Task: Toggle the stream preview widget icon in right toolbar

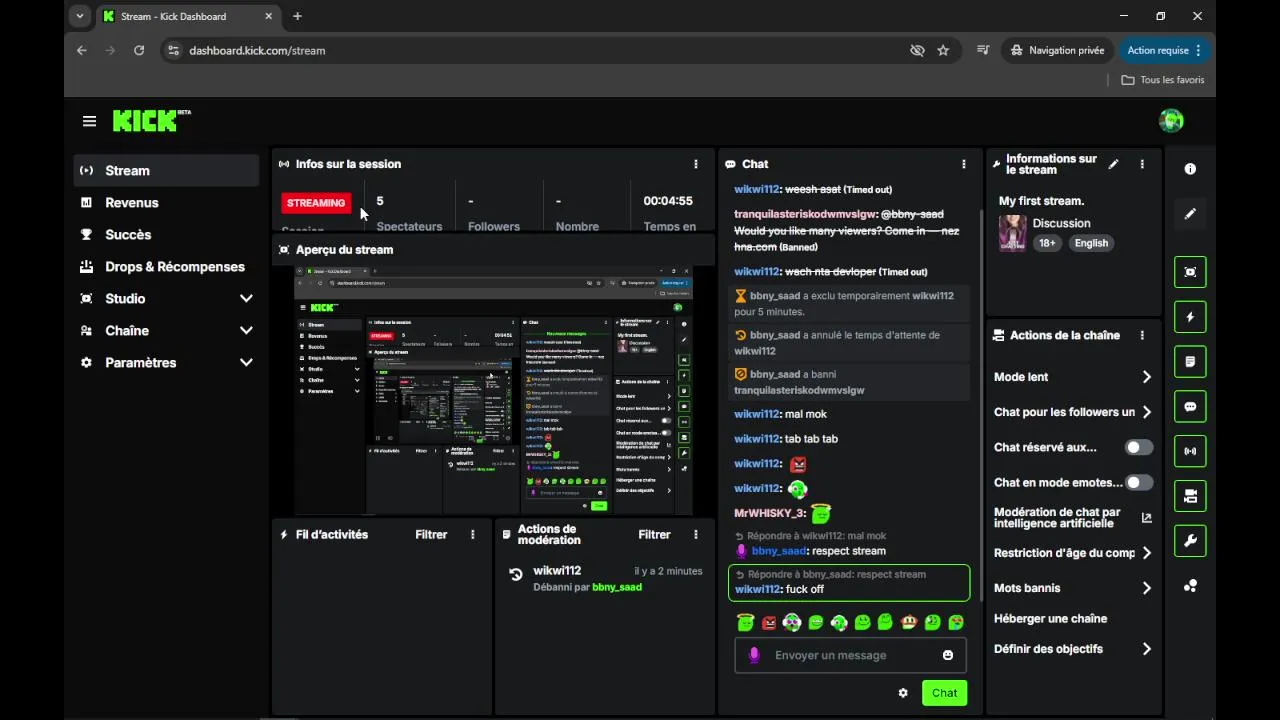Action: point(1190,272)
